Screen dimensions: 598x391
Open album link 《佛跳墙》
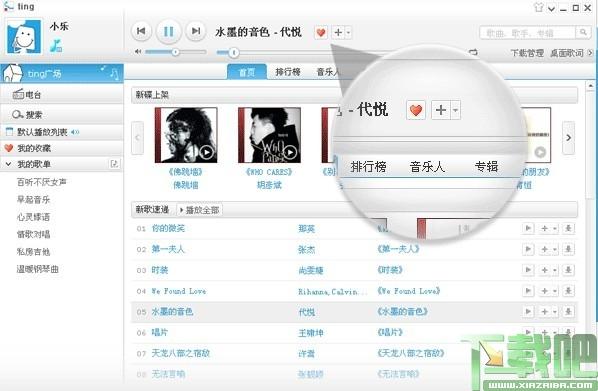click(186, 172)
